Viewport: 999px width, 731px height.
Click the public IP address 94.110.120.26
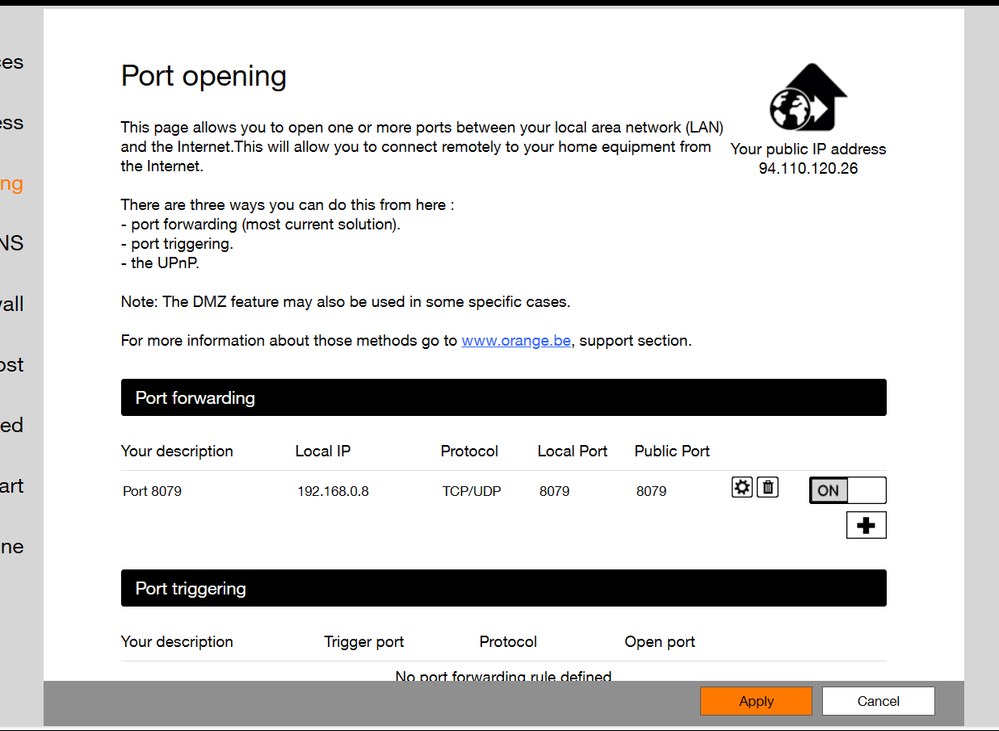(808, 168)
